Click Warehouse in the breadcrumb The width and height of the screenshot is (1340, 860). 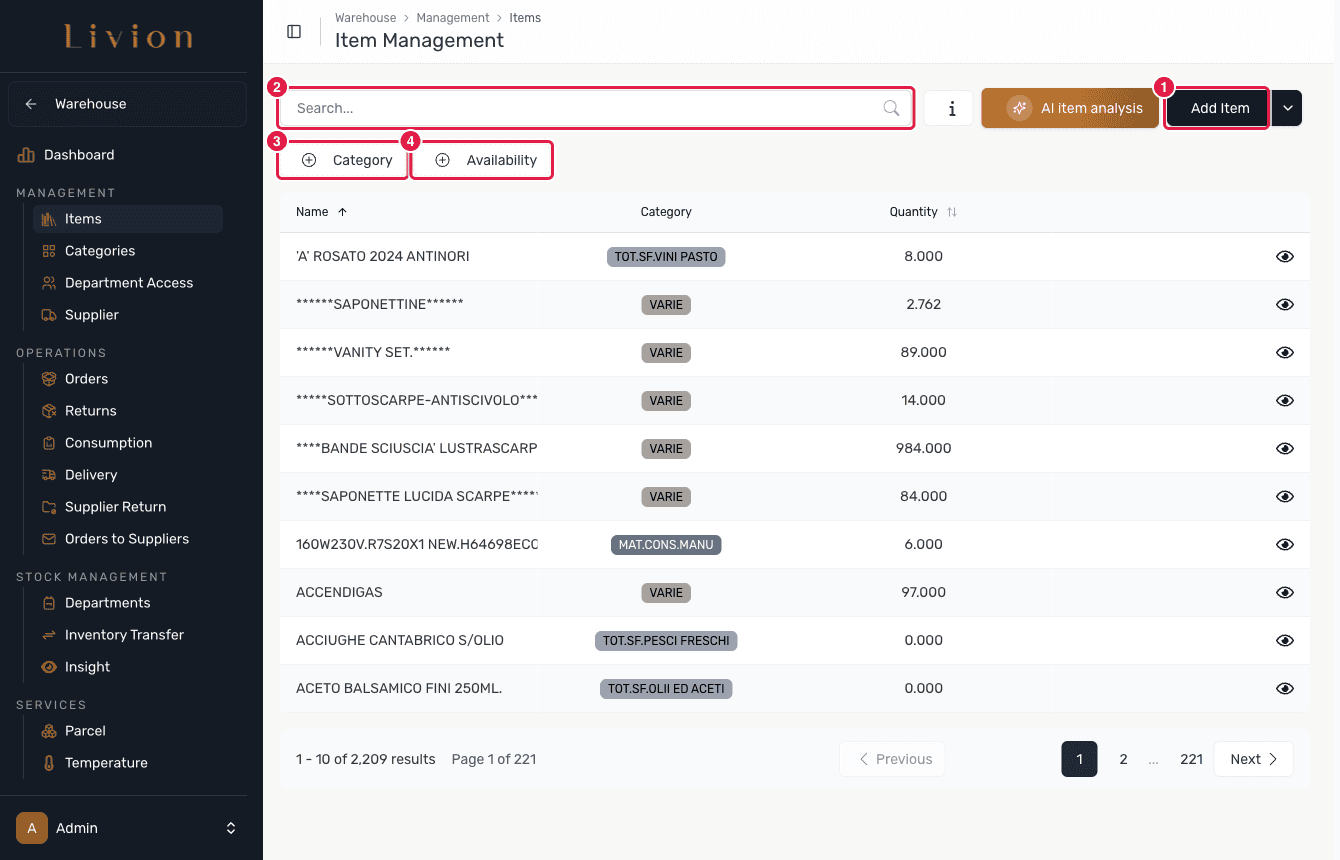[365, 18]
